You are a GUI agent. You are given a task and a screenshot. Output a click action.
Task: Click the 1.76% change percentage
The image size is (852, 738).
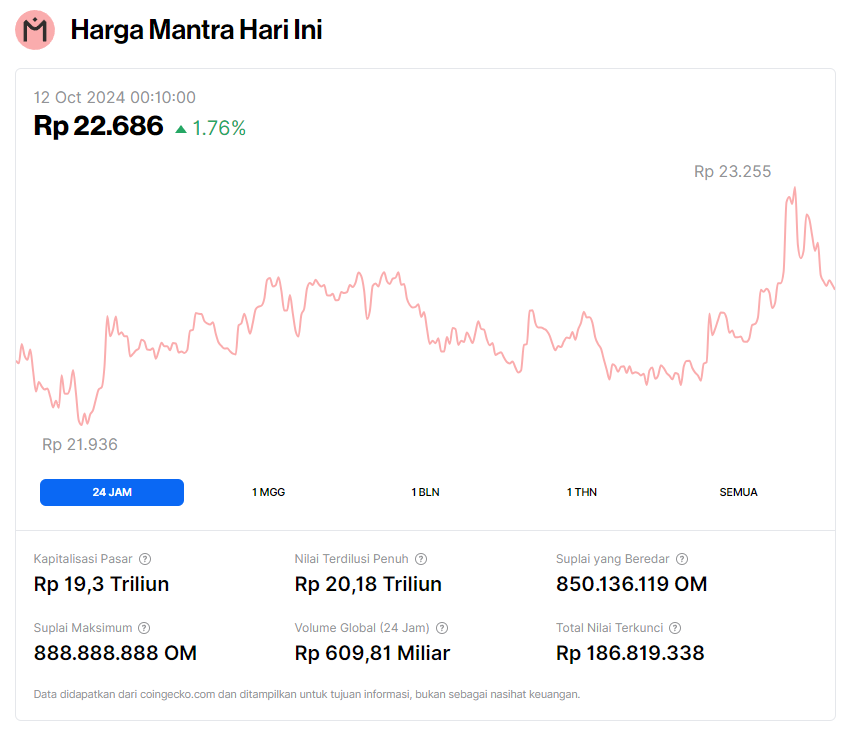pyautogui.click(x=219, y=128)
